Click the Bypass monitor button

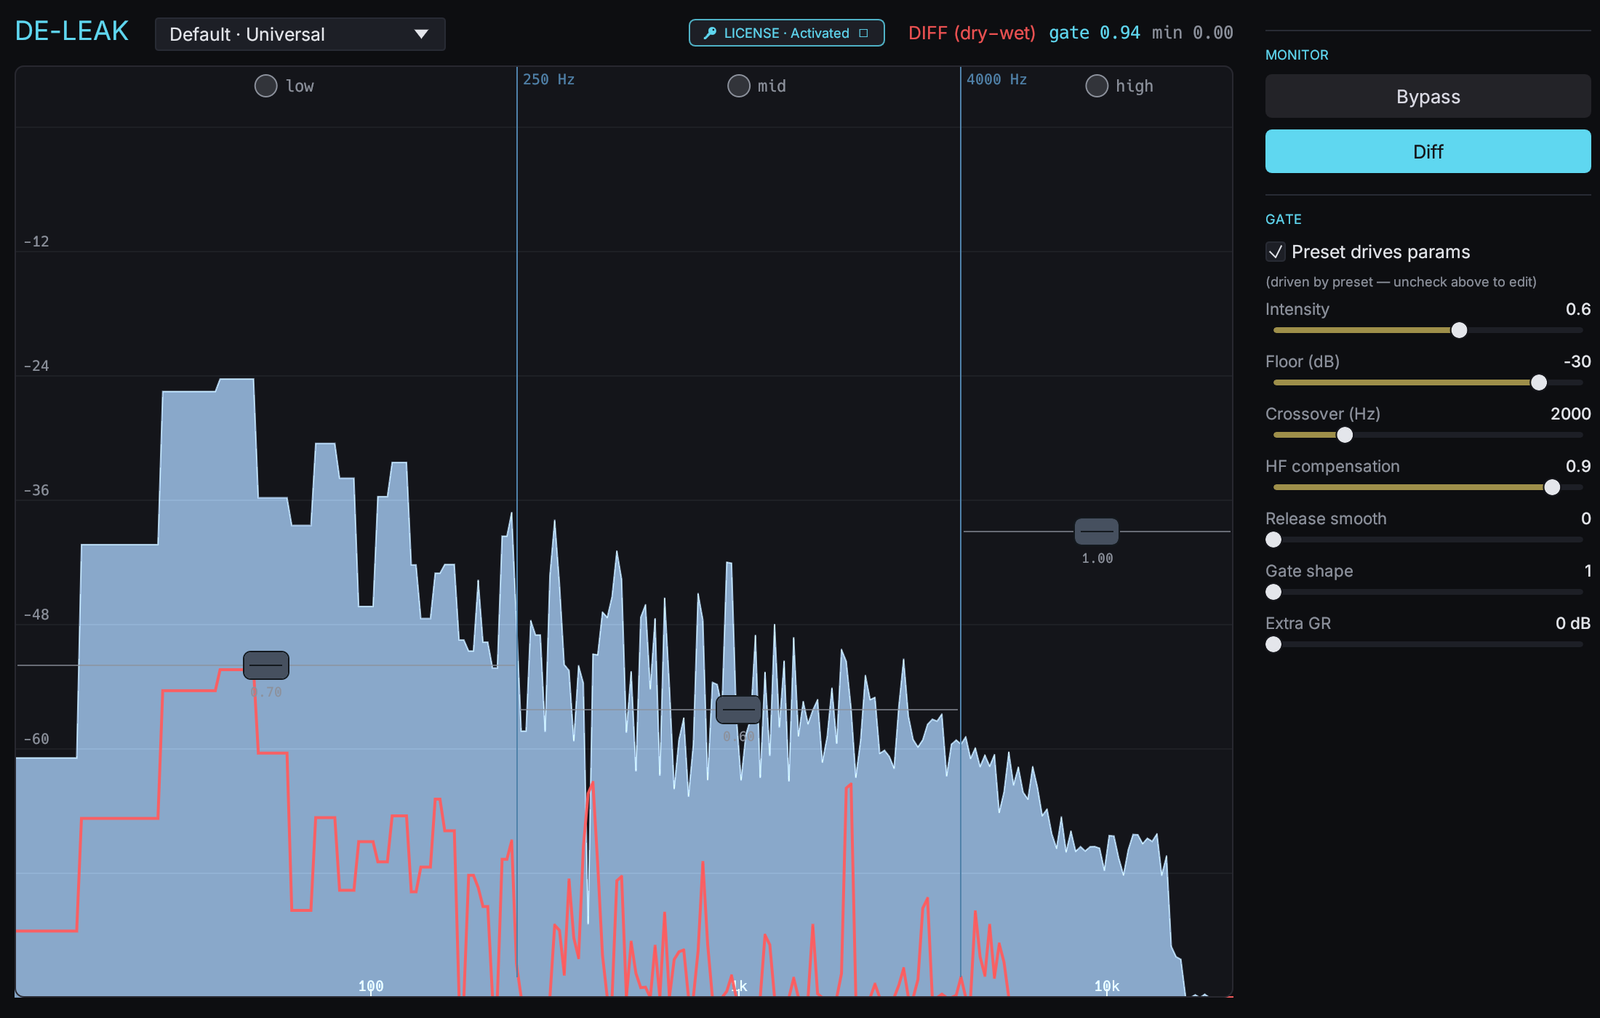click(1428, 96)
